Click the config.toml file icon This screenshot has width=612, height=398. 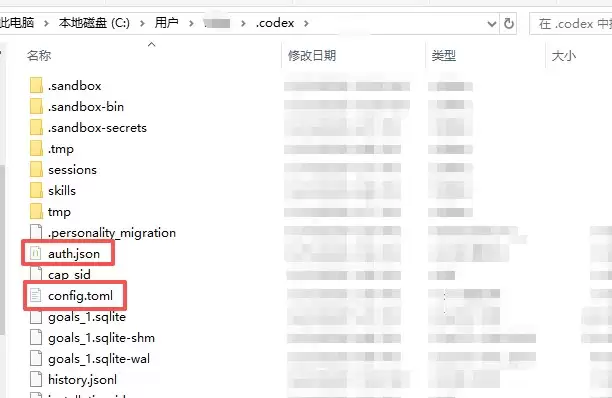(36, 295)
